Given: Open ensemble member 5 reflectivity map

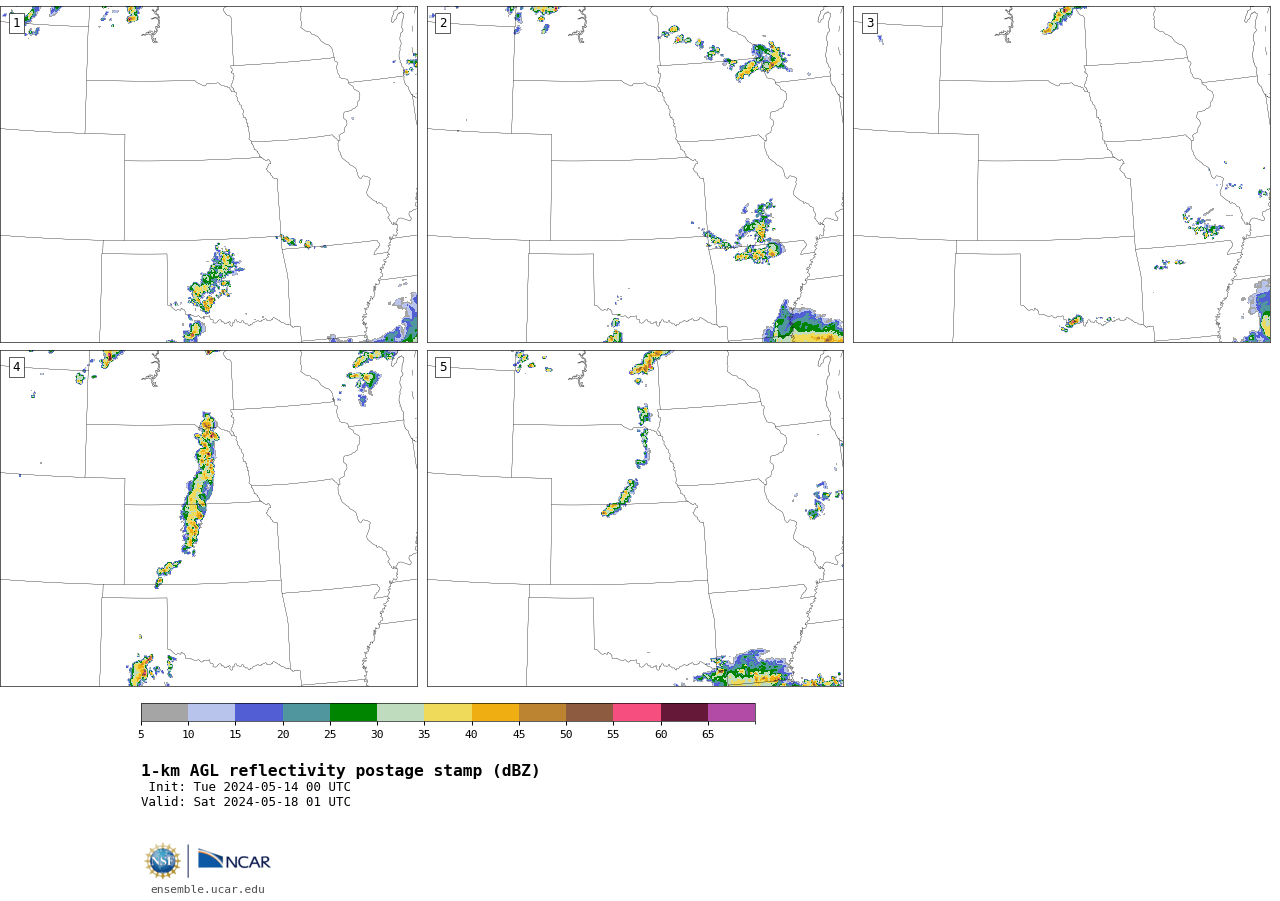Looking at the screenshot, I should tap(635, 518).
